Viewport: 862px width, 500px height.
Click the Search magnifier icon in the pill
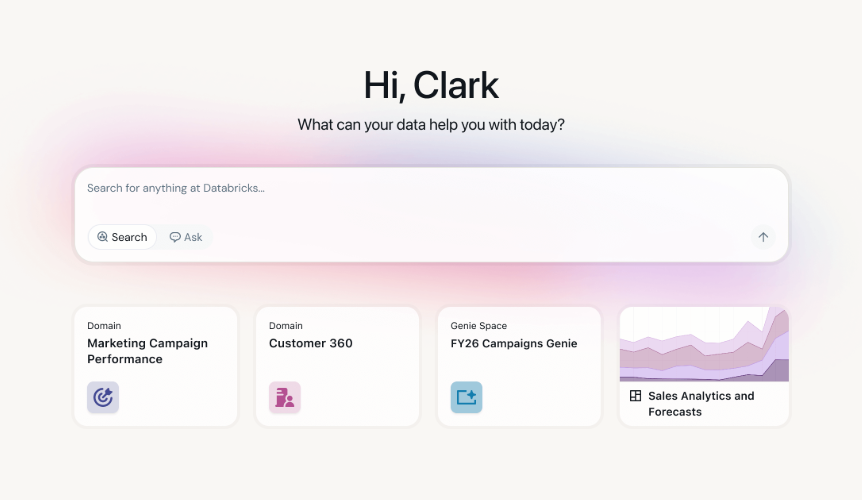click(x=102, y=237)
